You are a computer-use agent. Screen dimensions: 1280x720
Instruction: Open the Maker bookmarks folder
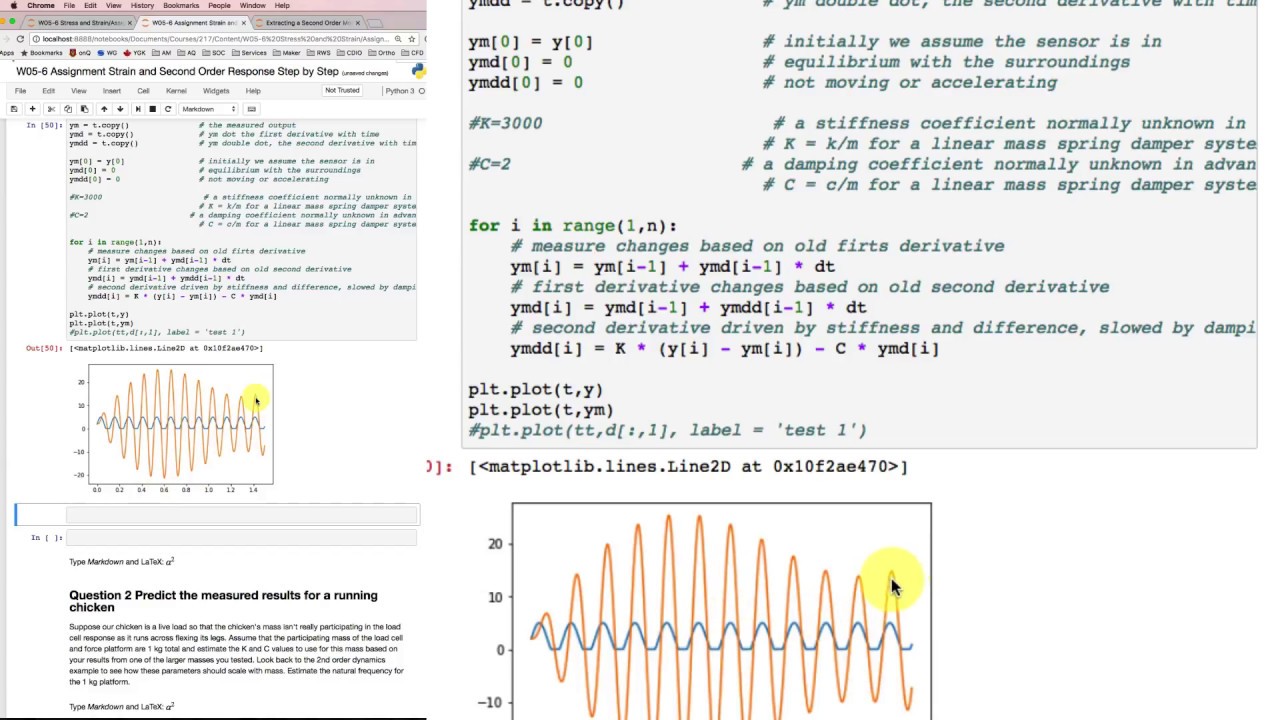[x=287, y=53]
